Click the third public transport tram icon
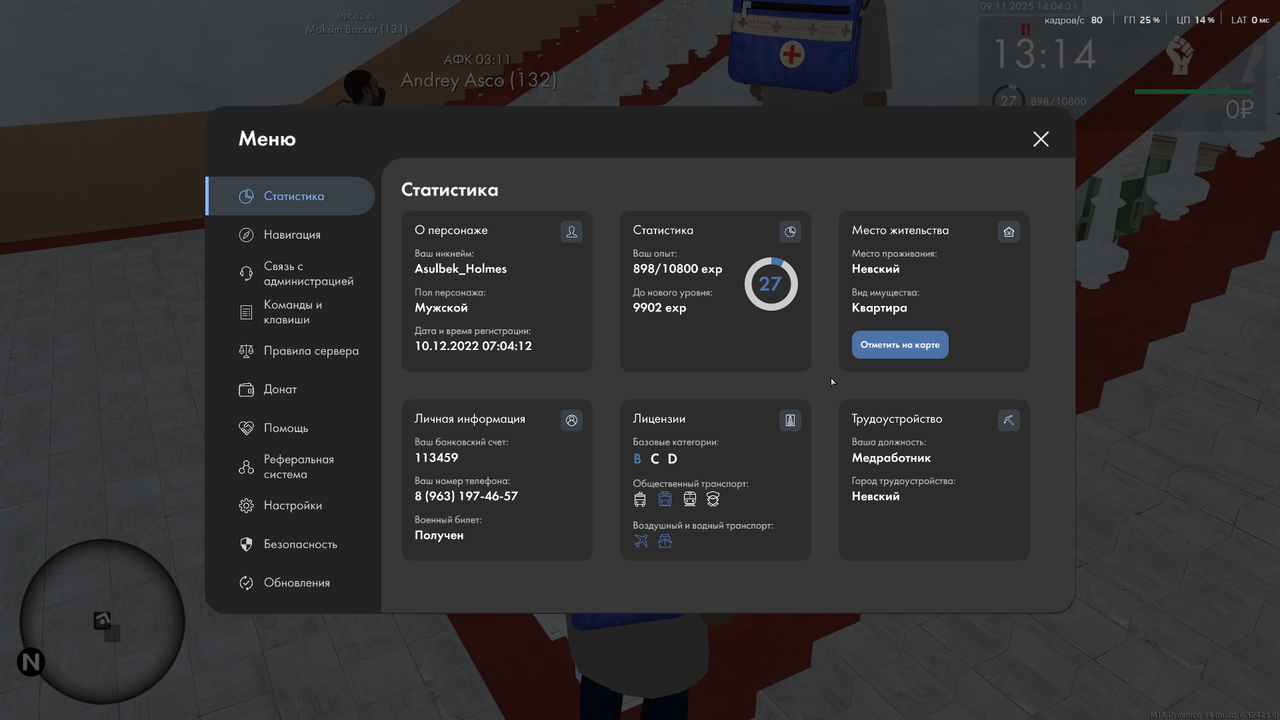This screenshot has height=720, width=1280. 689,499
